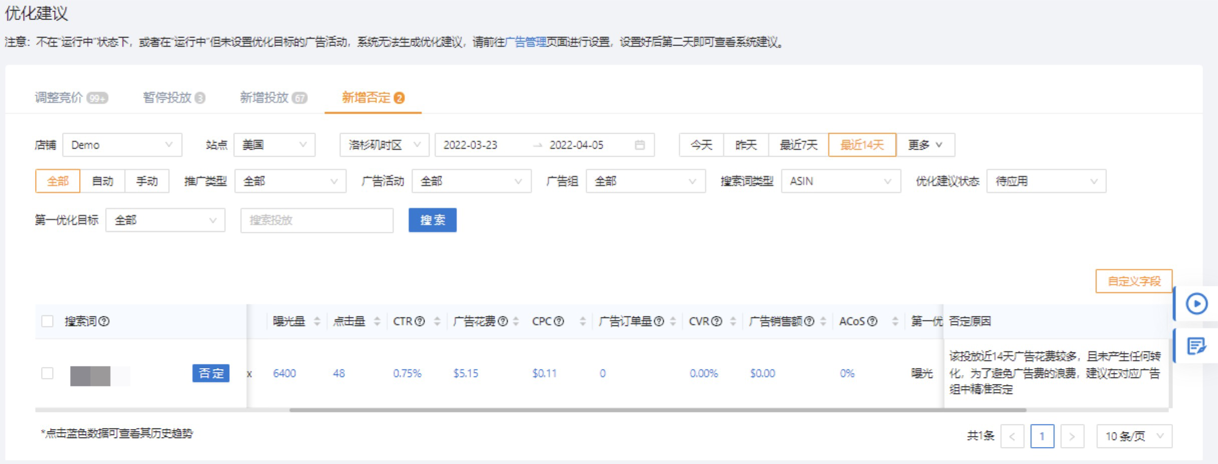Screen dimensions: 1218x464
Task: Open 10条/页 page size dropdown
Action: coord(1133,436)
